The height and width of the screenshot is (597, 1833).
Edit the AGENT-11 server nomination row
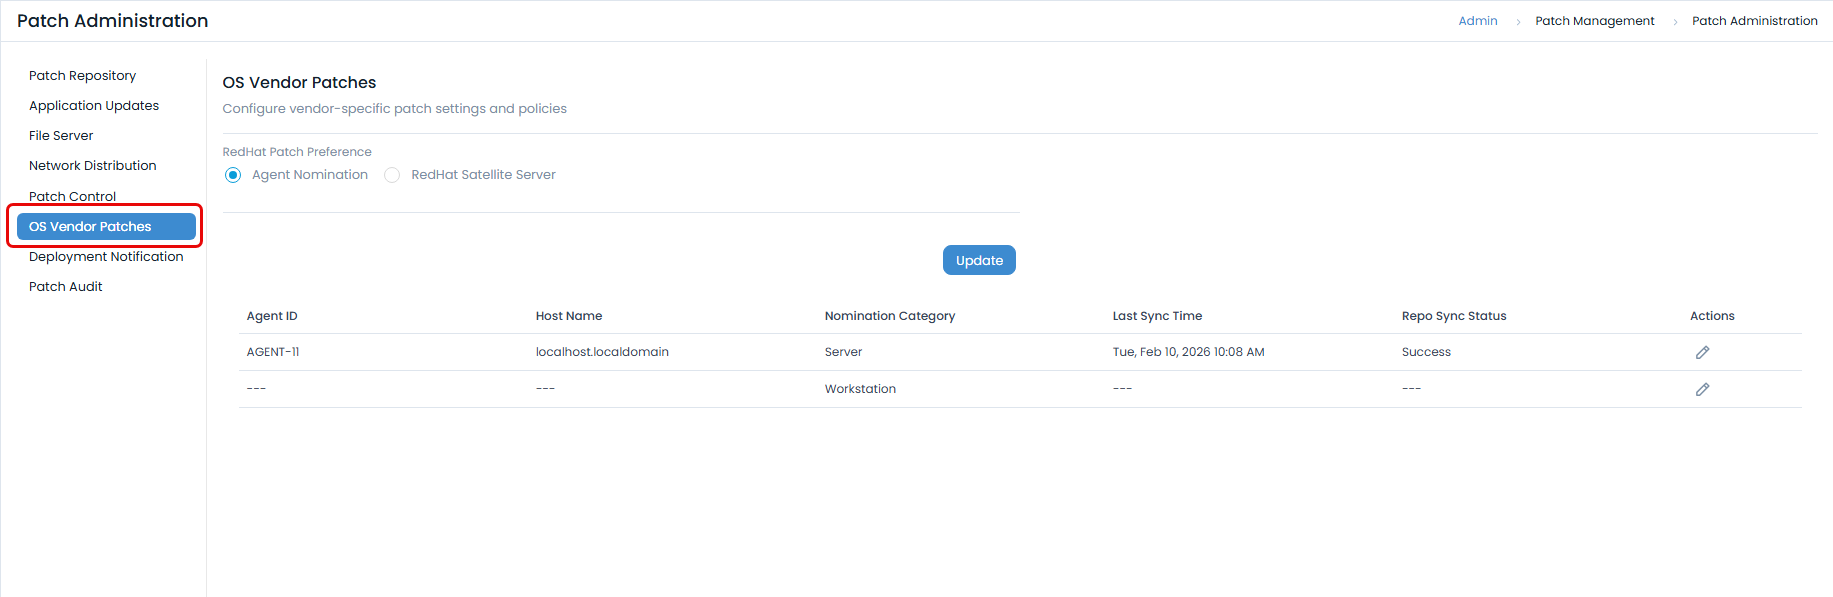coord(1702,352)
